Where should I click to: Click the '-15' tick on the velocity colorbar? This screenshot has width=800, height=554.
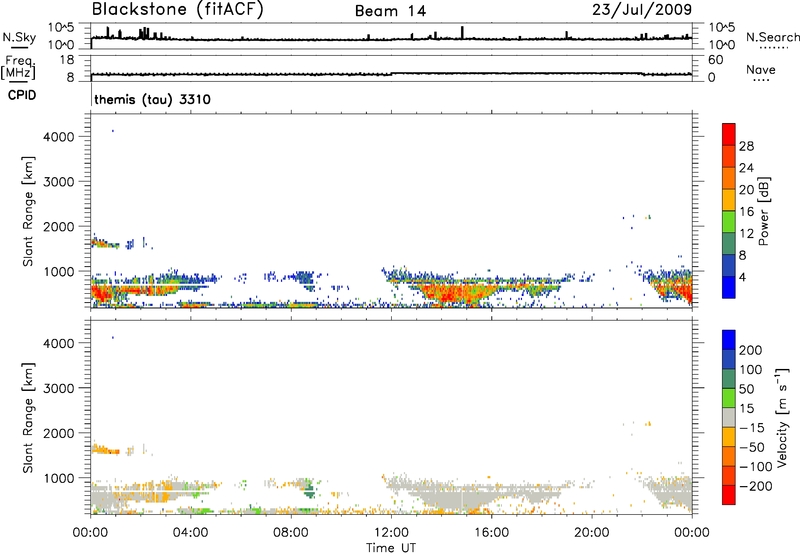click(752, 427)
